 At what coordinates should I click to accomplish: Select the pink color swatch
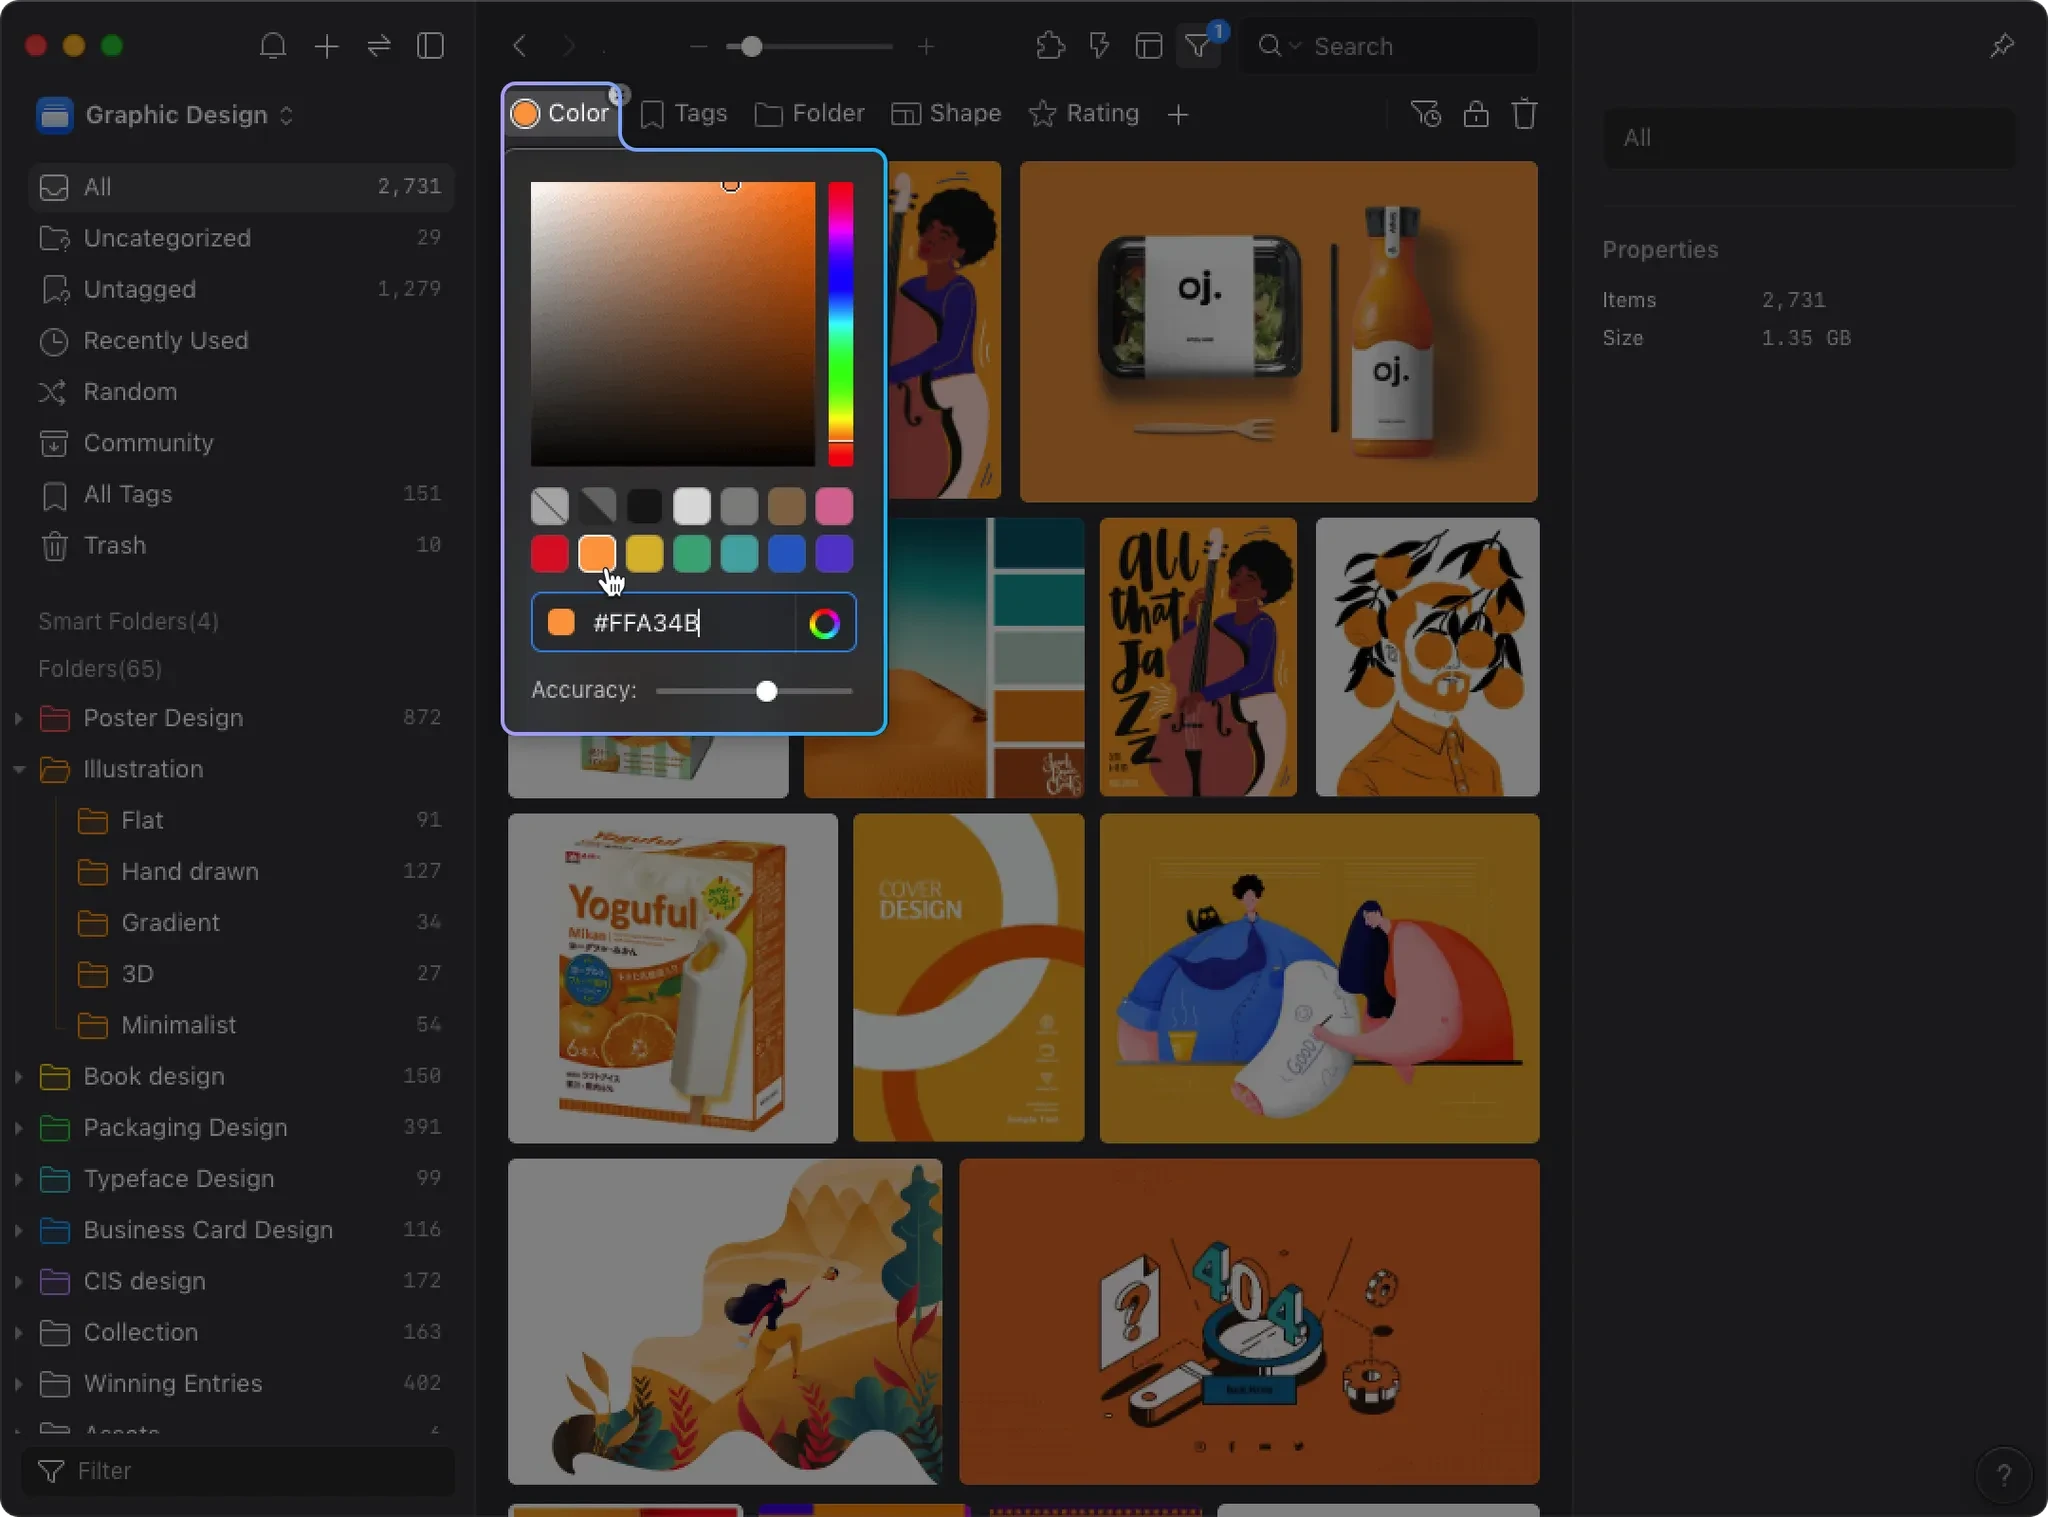coord(835,506)
